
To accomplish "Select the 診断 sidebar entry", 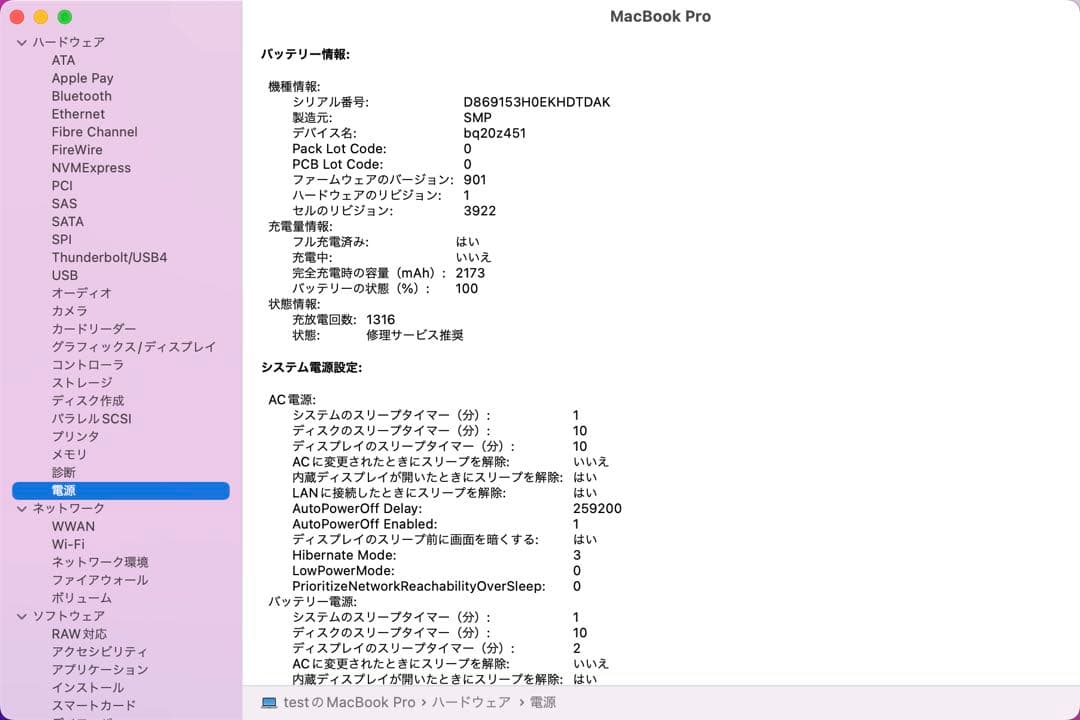I will (x=63, y=472).
